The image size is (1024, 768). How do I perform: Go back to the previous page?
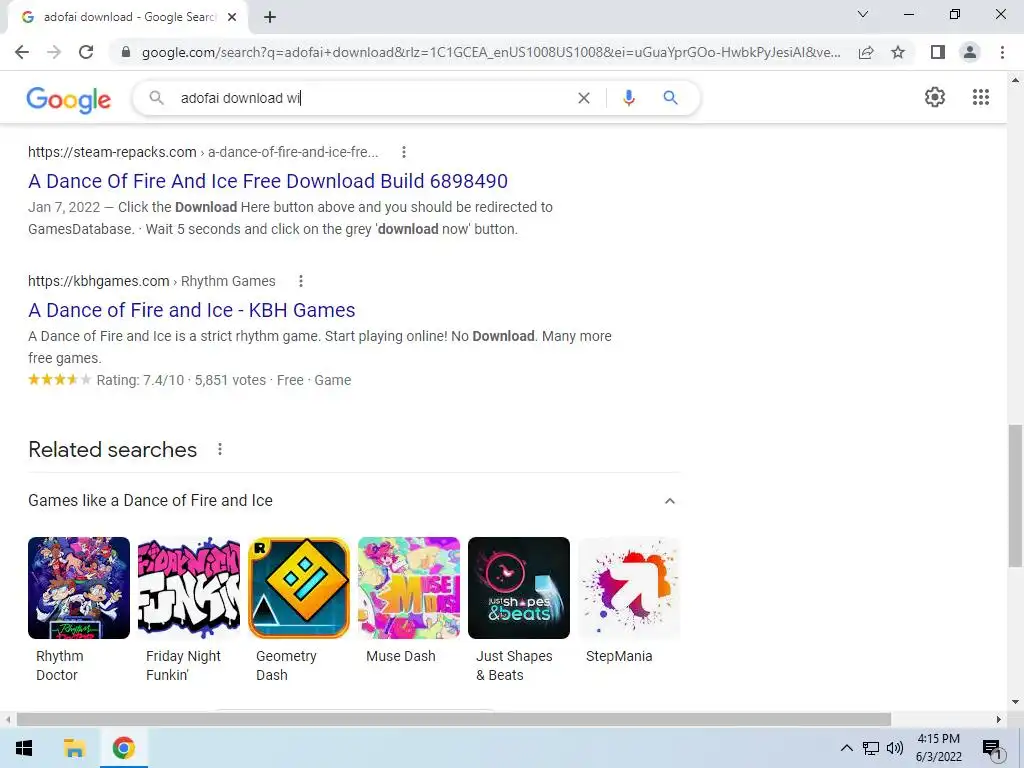coord(22,52)
